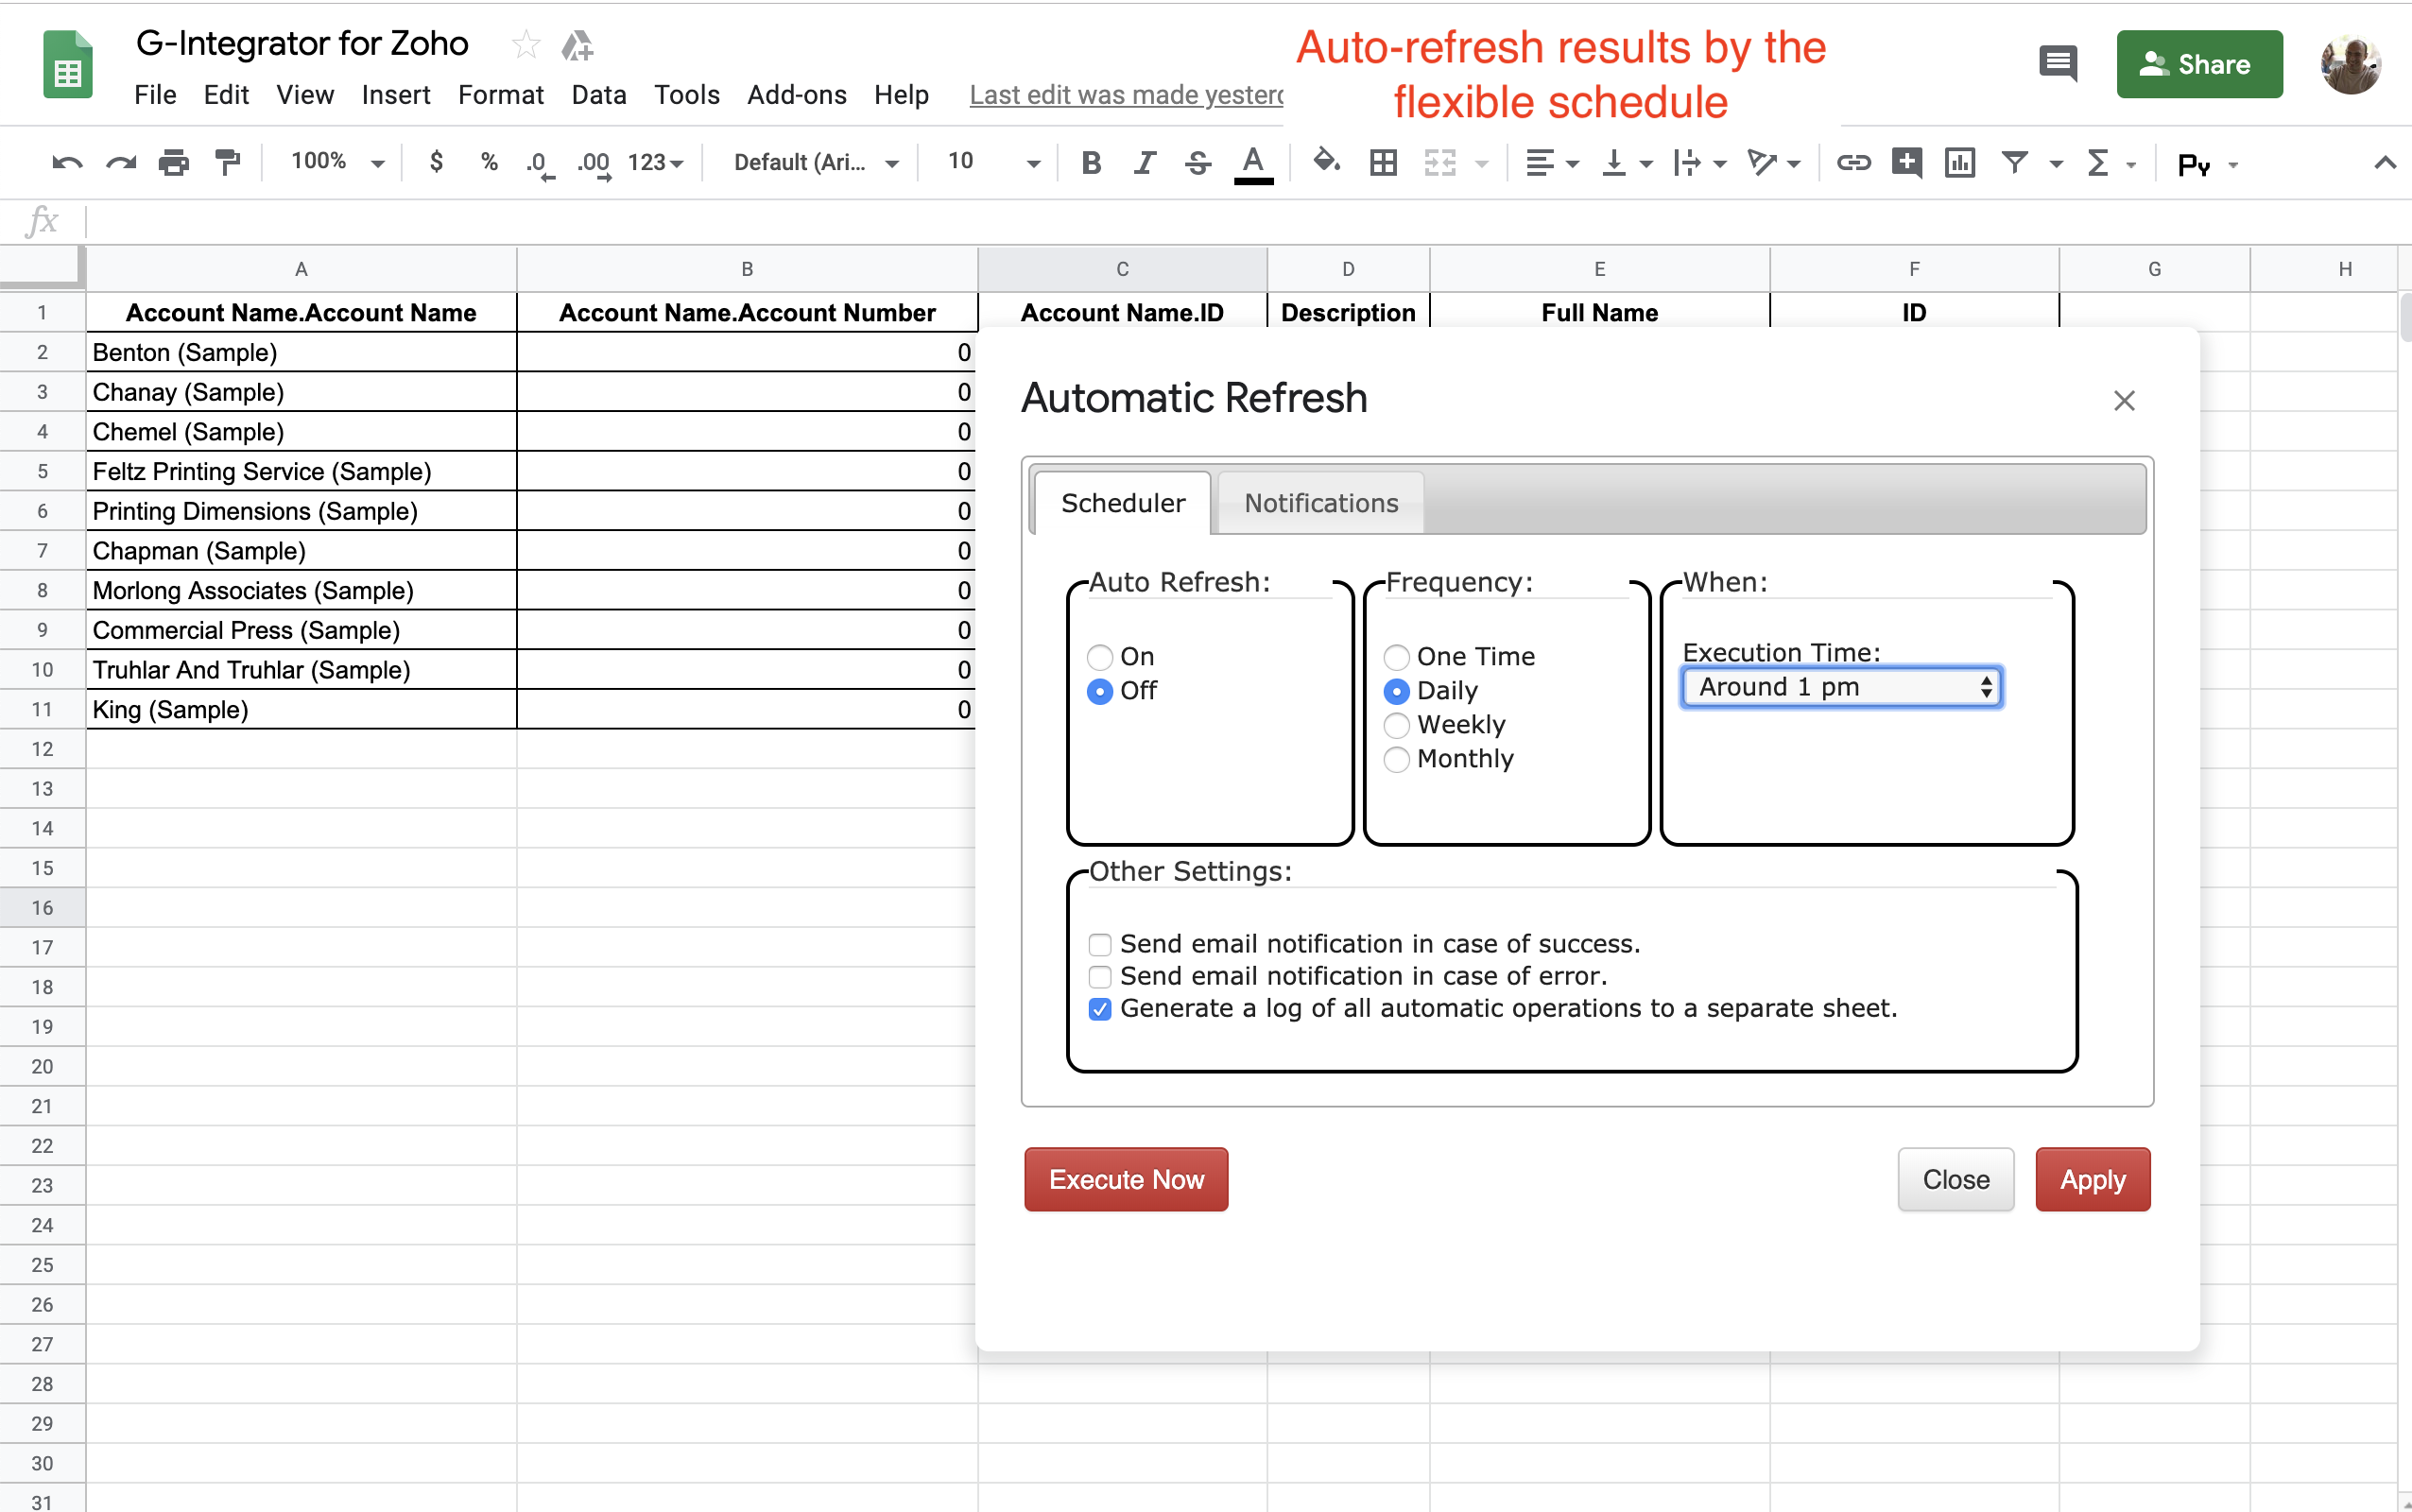Open Last edit was made yesterday link
This screenshot has height=1512, width=2412.
(1126, 95)
